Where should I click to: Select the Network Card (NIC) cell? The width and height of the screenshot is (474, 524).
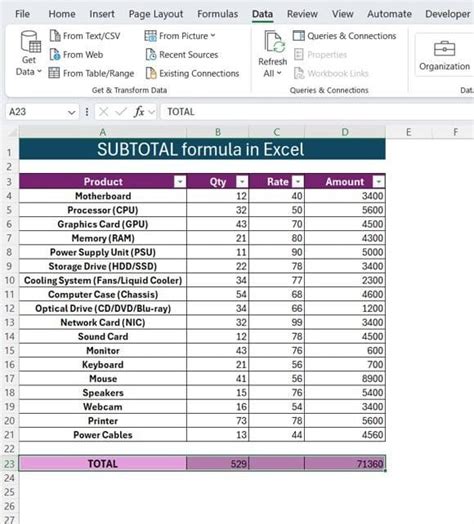[x=103, y=322]
